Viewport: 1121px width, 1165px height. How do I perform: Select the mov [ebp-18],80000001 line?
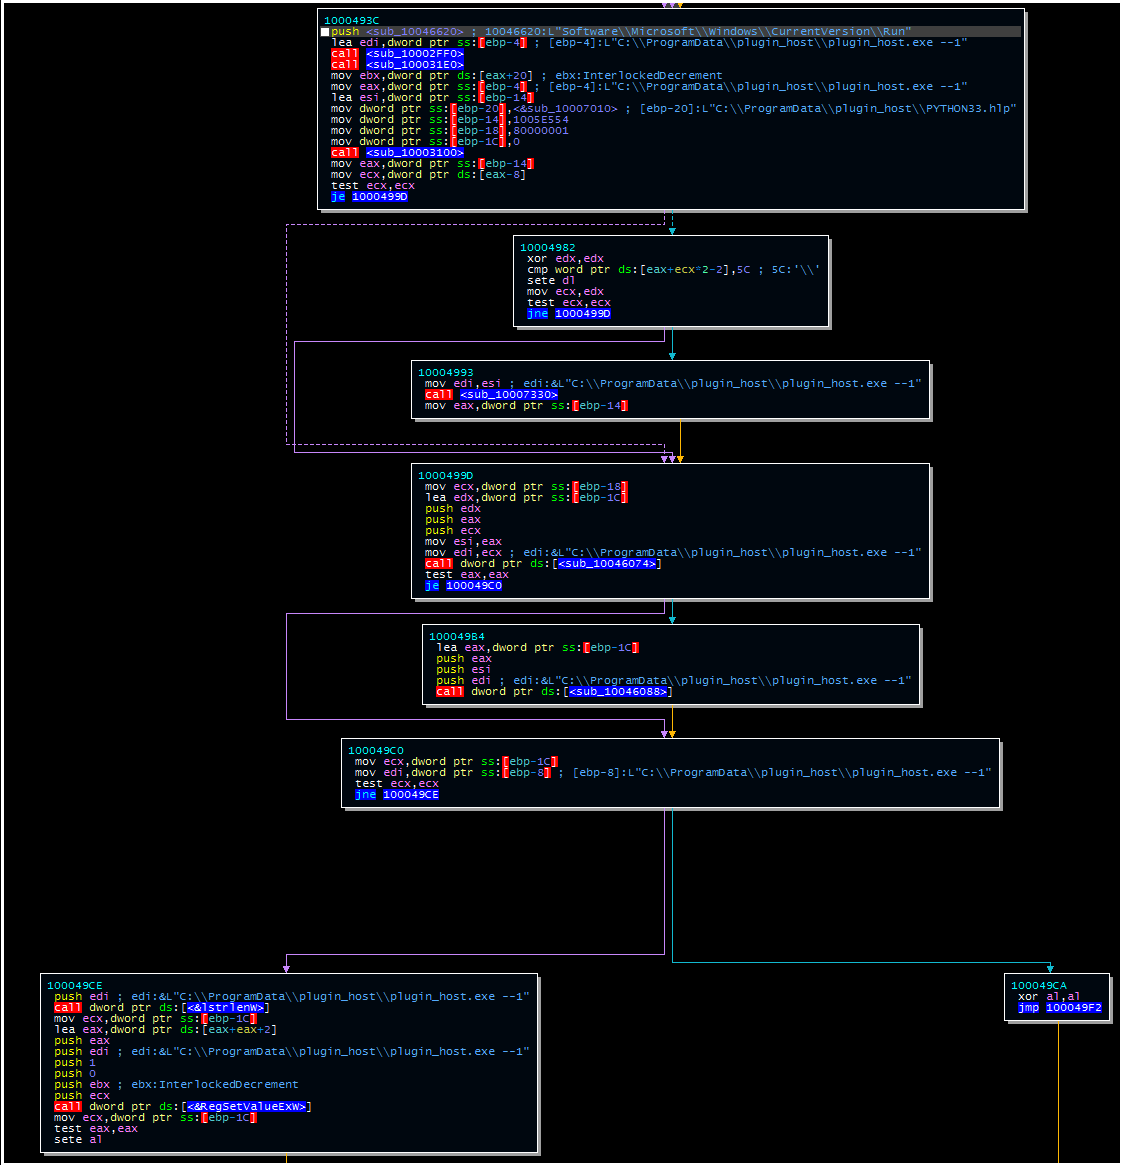pos(449,131)
